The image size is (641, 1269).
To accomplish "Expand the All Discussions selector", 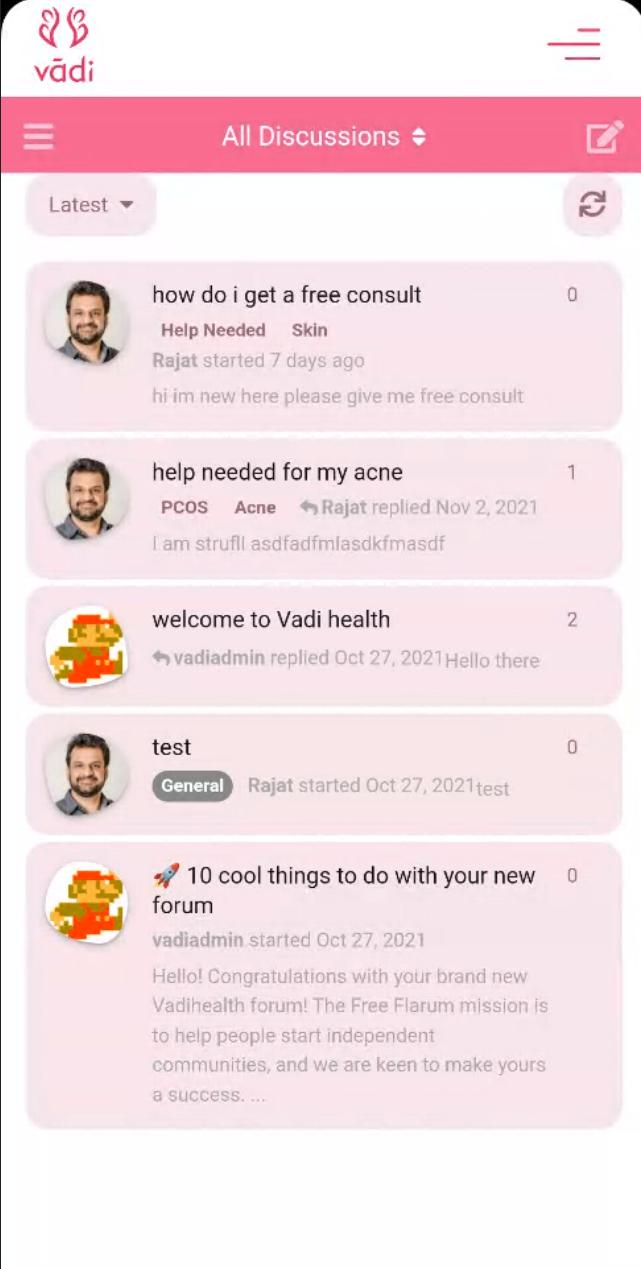I will tap(324, 136).
